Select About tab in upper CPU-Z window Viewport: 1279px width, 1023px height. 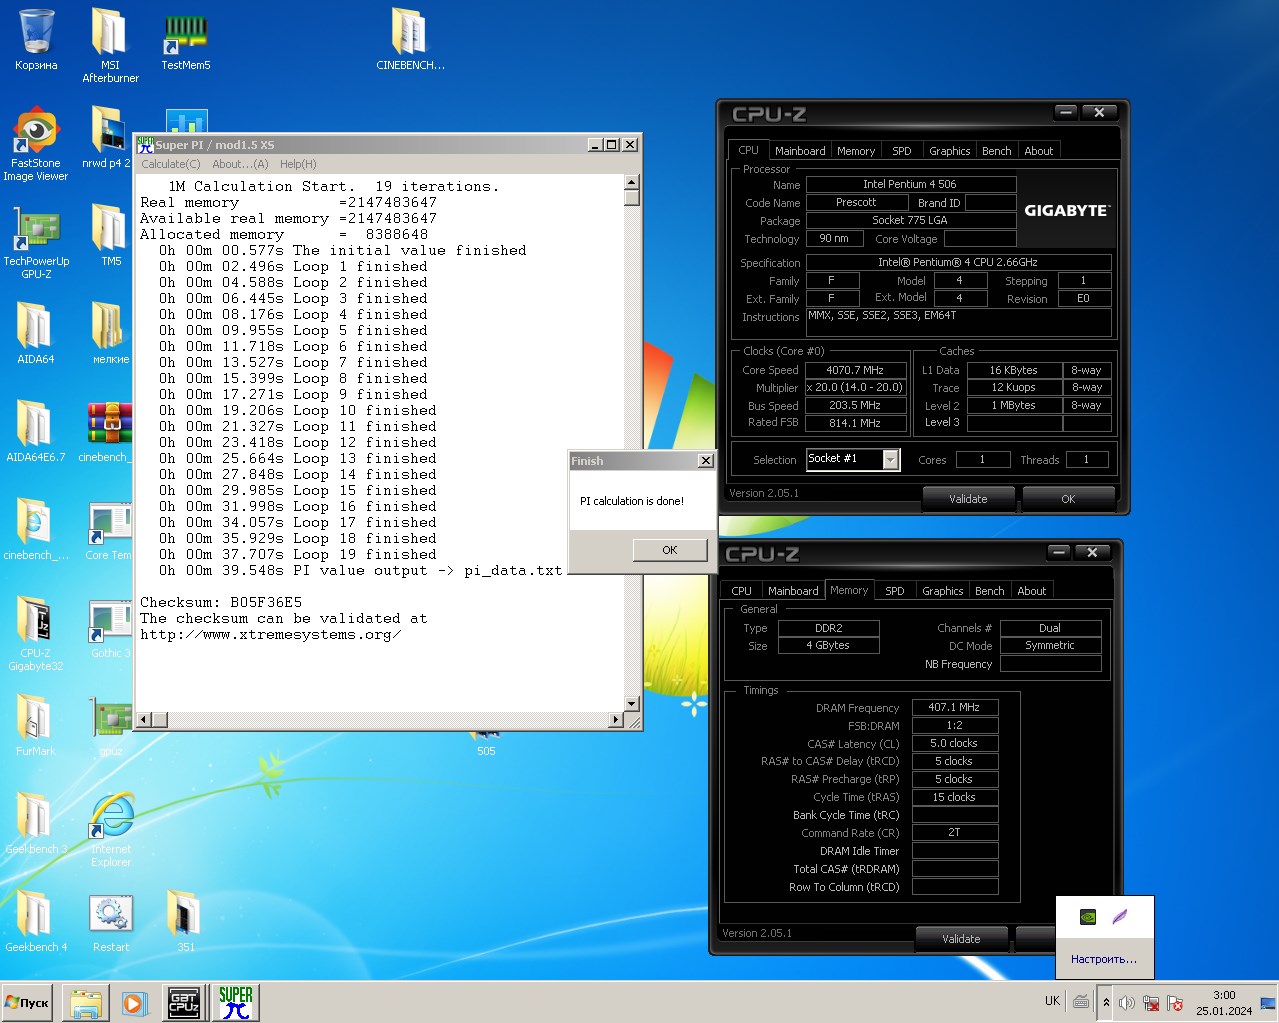point(1038,151)
